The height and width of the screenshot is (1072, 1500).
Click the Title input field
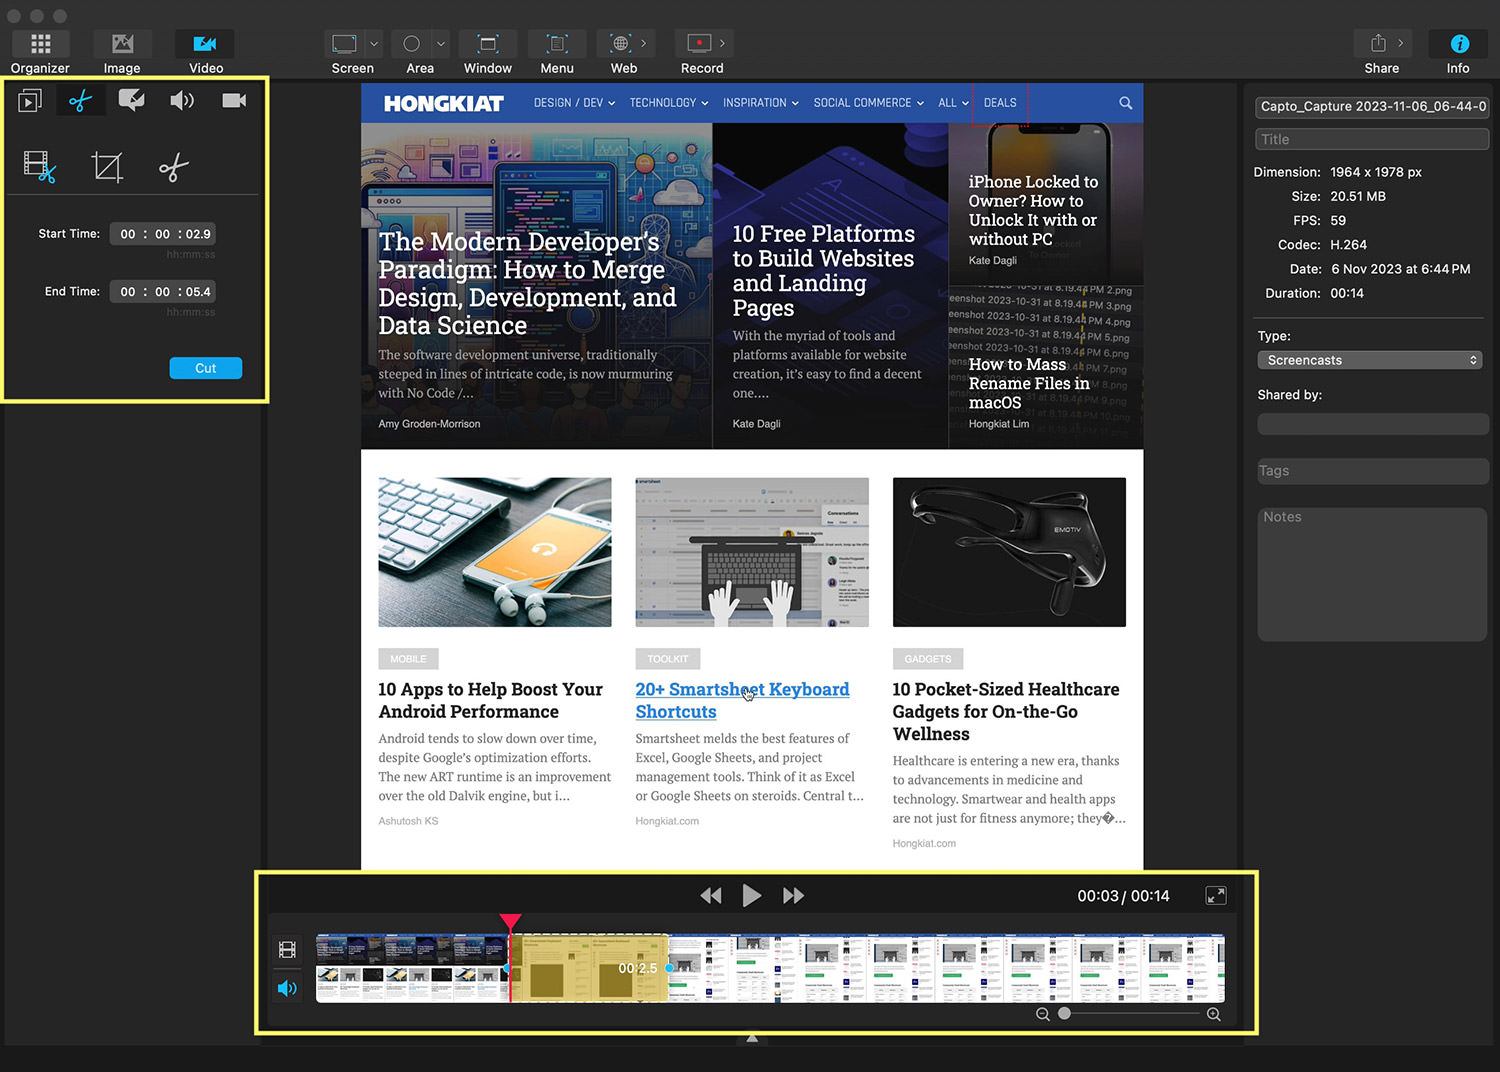tap(1372, 140)
